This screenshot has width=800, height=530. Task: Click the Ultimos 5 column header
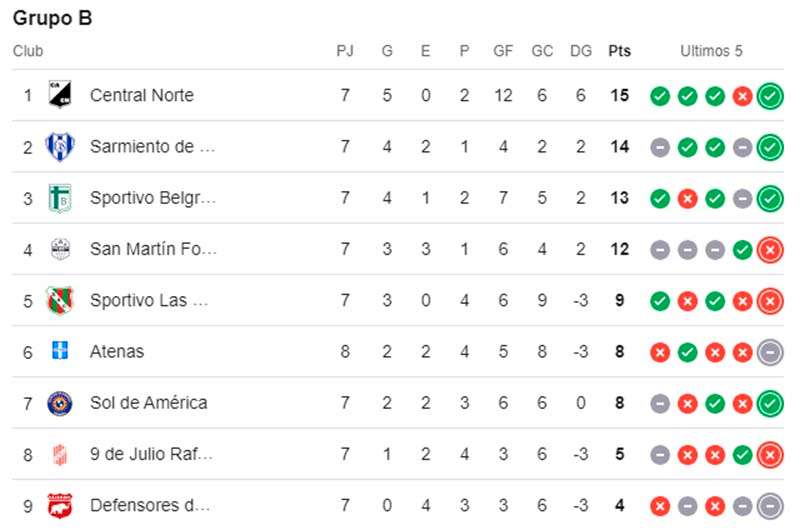pos(711,51)
